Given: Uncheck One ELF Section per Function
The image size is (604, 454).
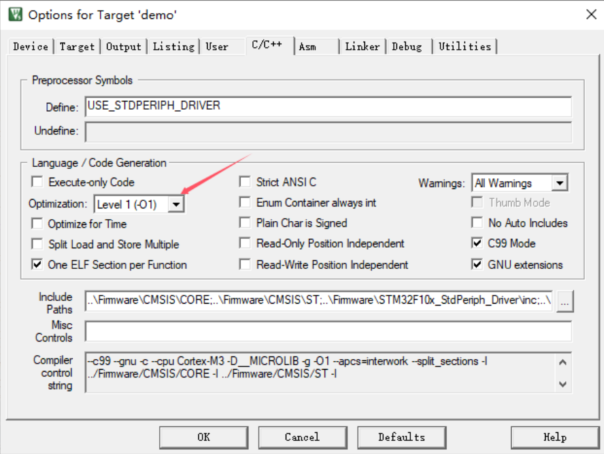Looking at the screenshot, I should click(39, 265).
